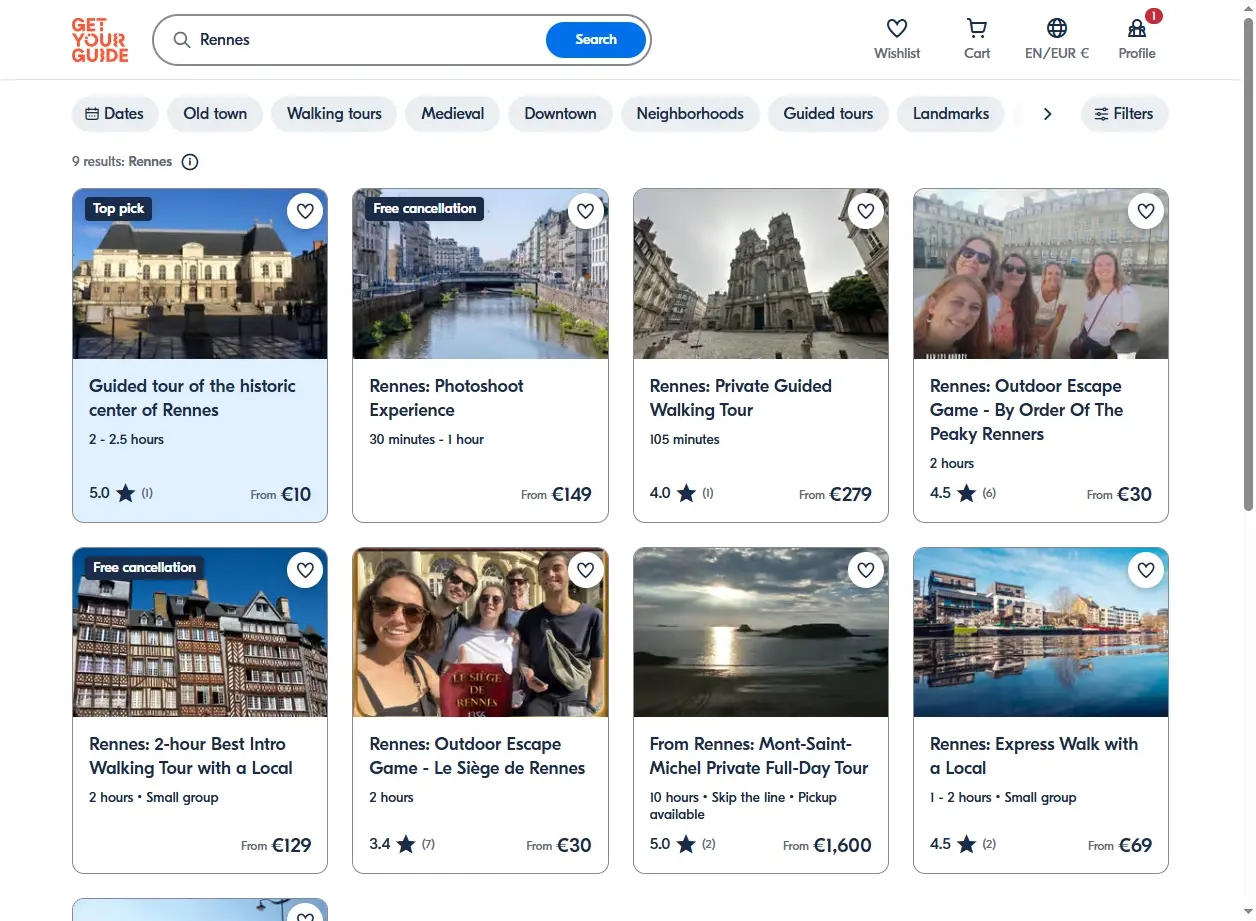Screen dimensions: 1256x921
Task: Toggle the heart on Express Walk with a Local
Action: point(1146,570)
